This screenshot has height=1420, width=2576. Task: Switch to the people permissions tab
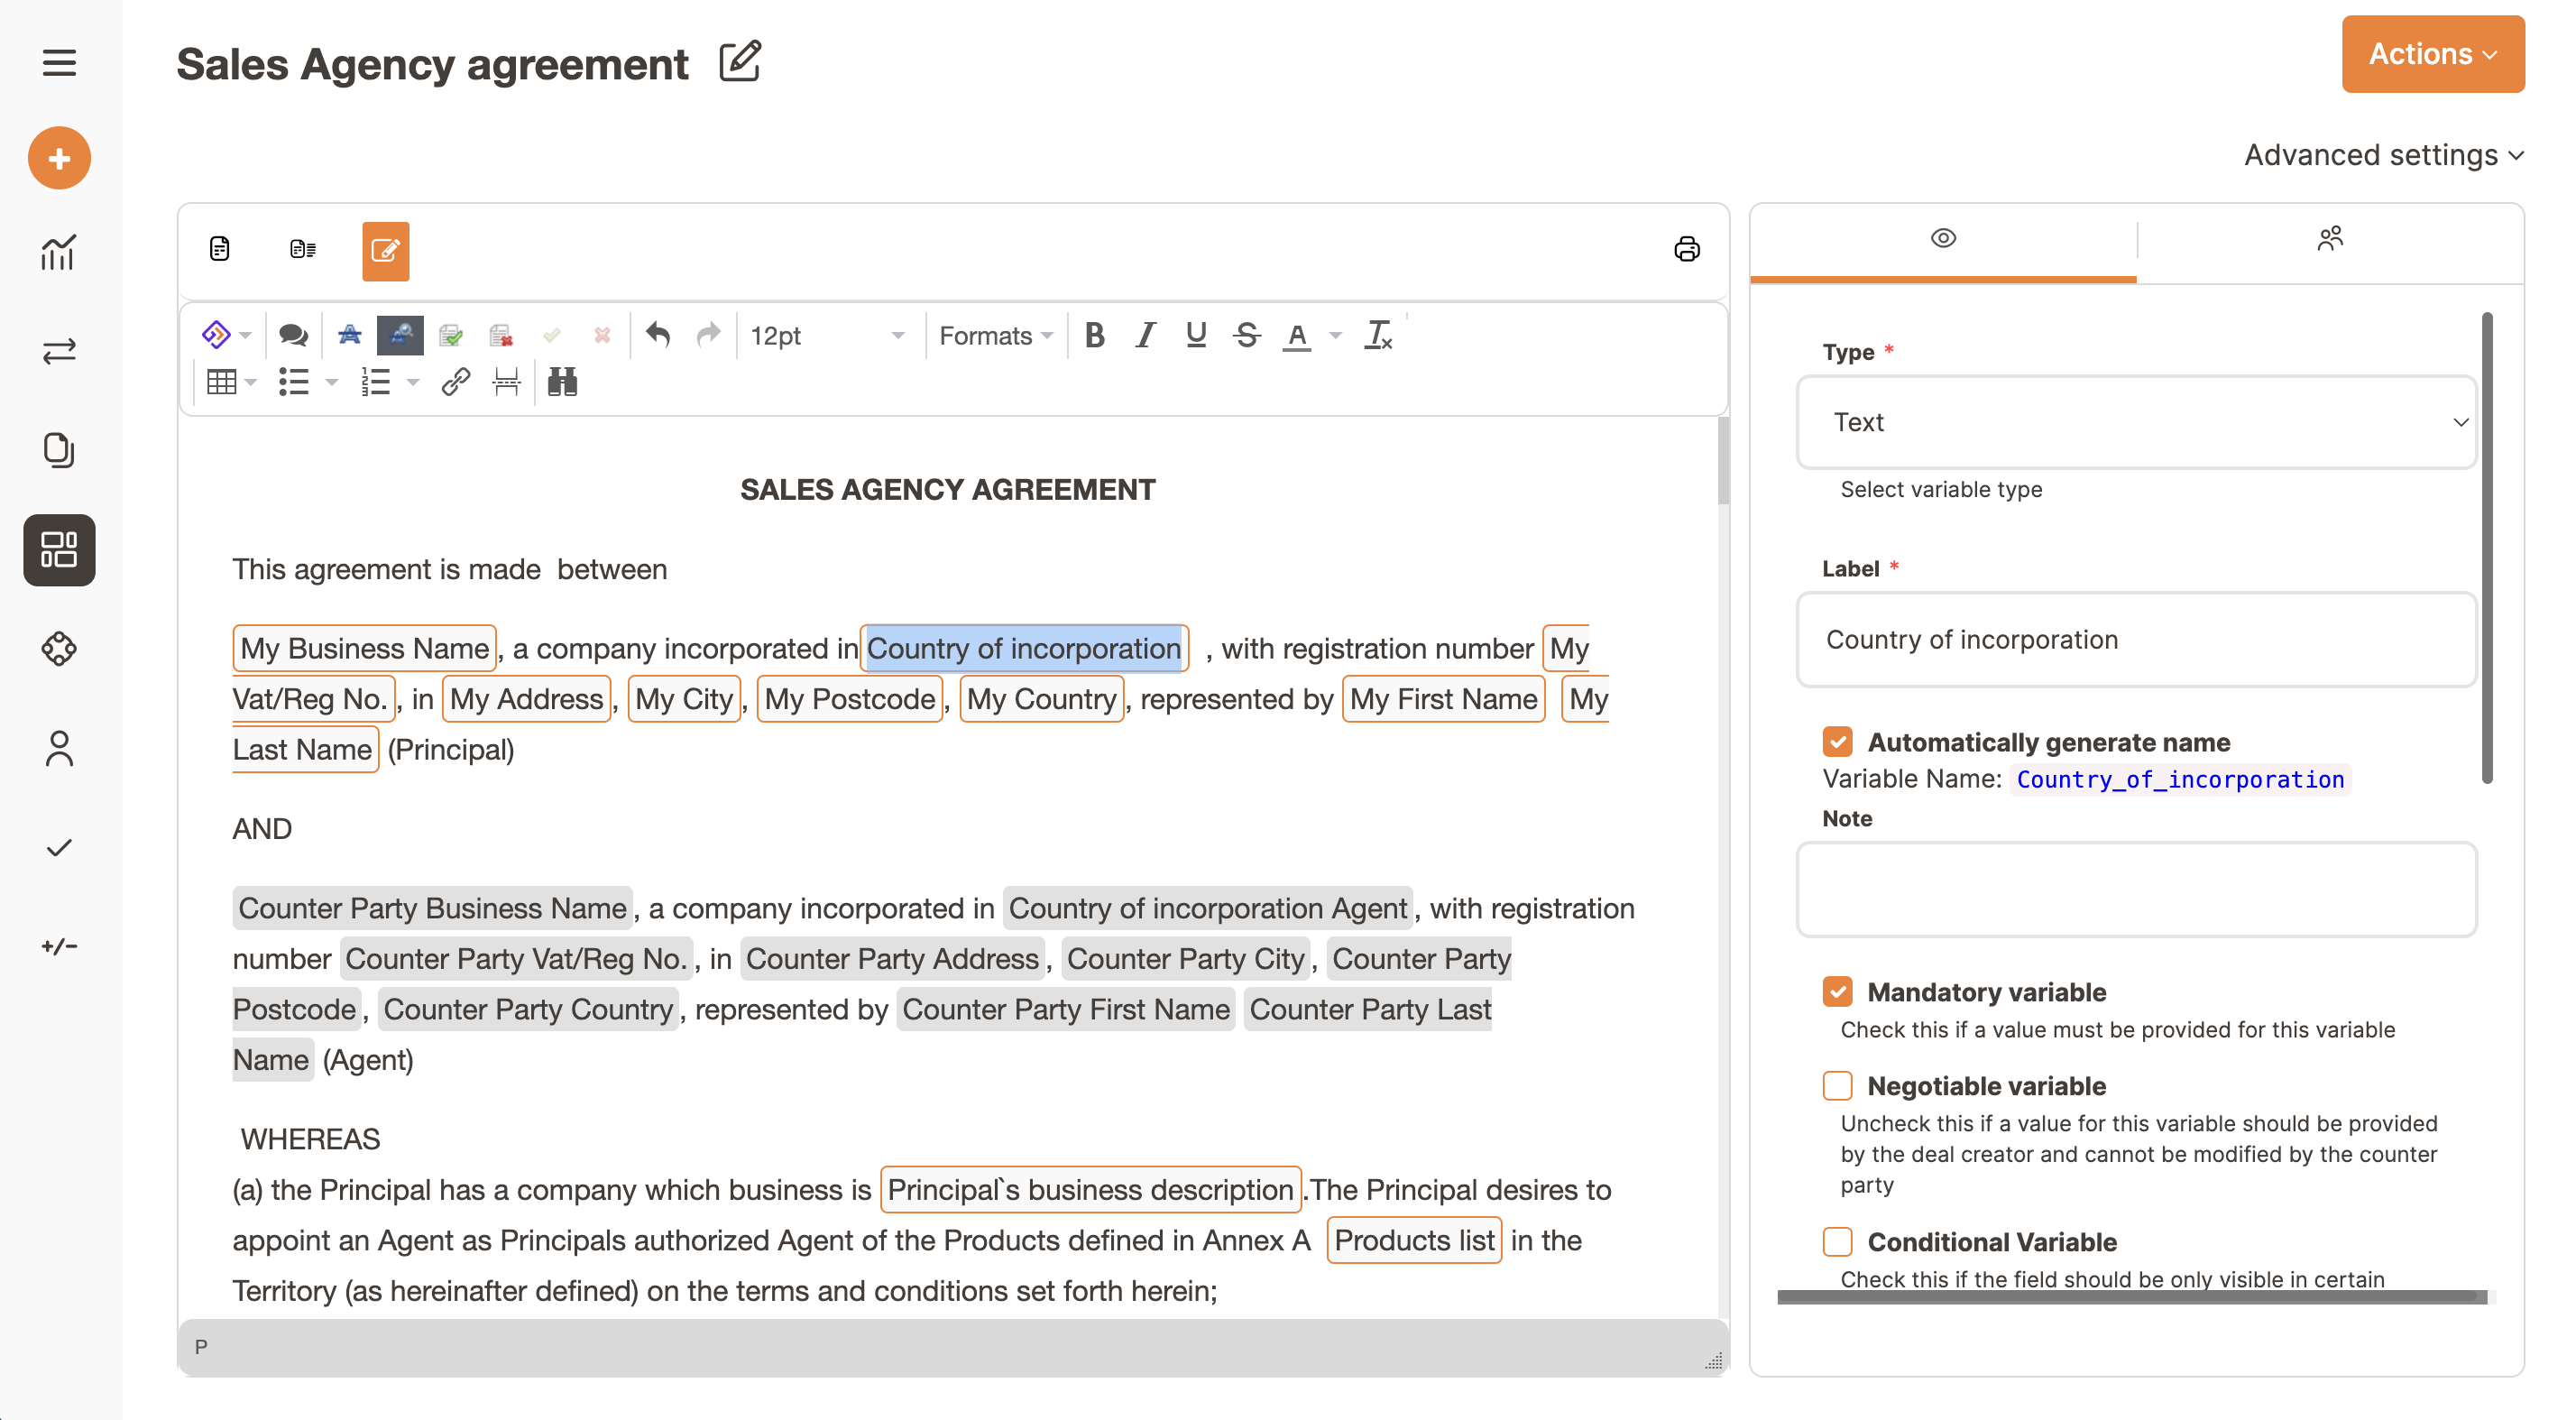point(2330,239)
